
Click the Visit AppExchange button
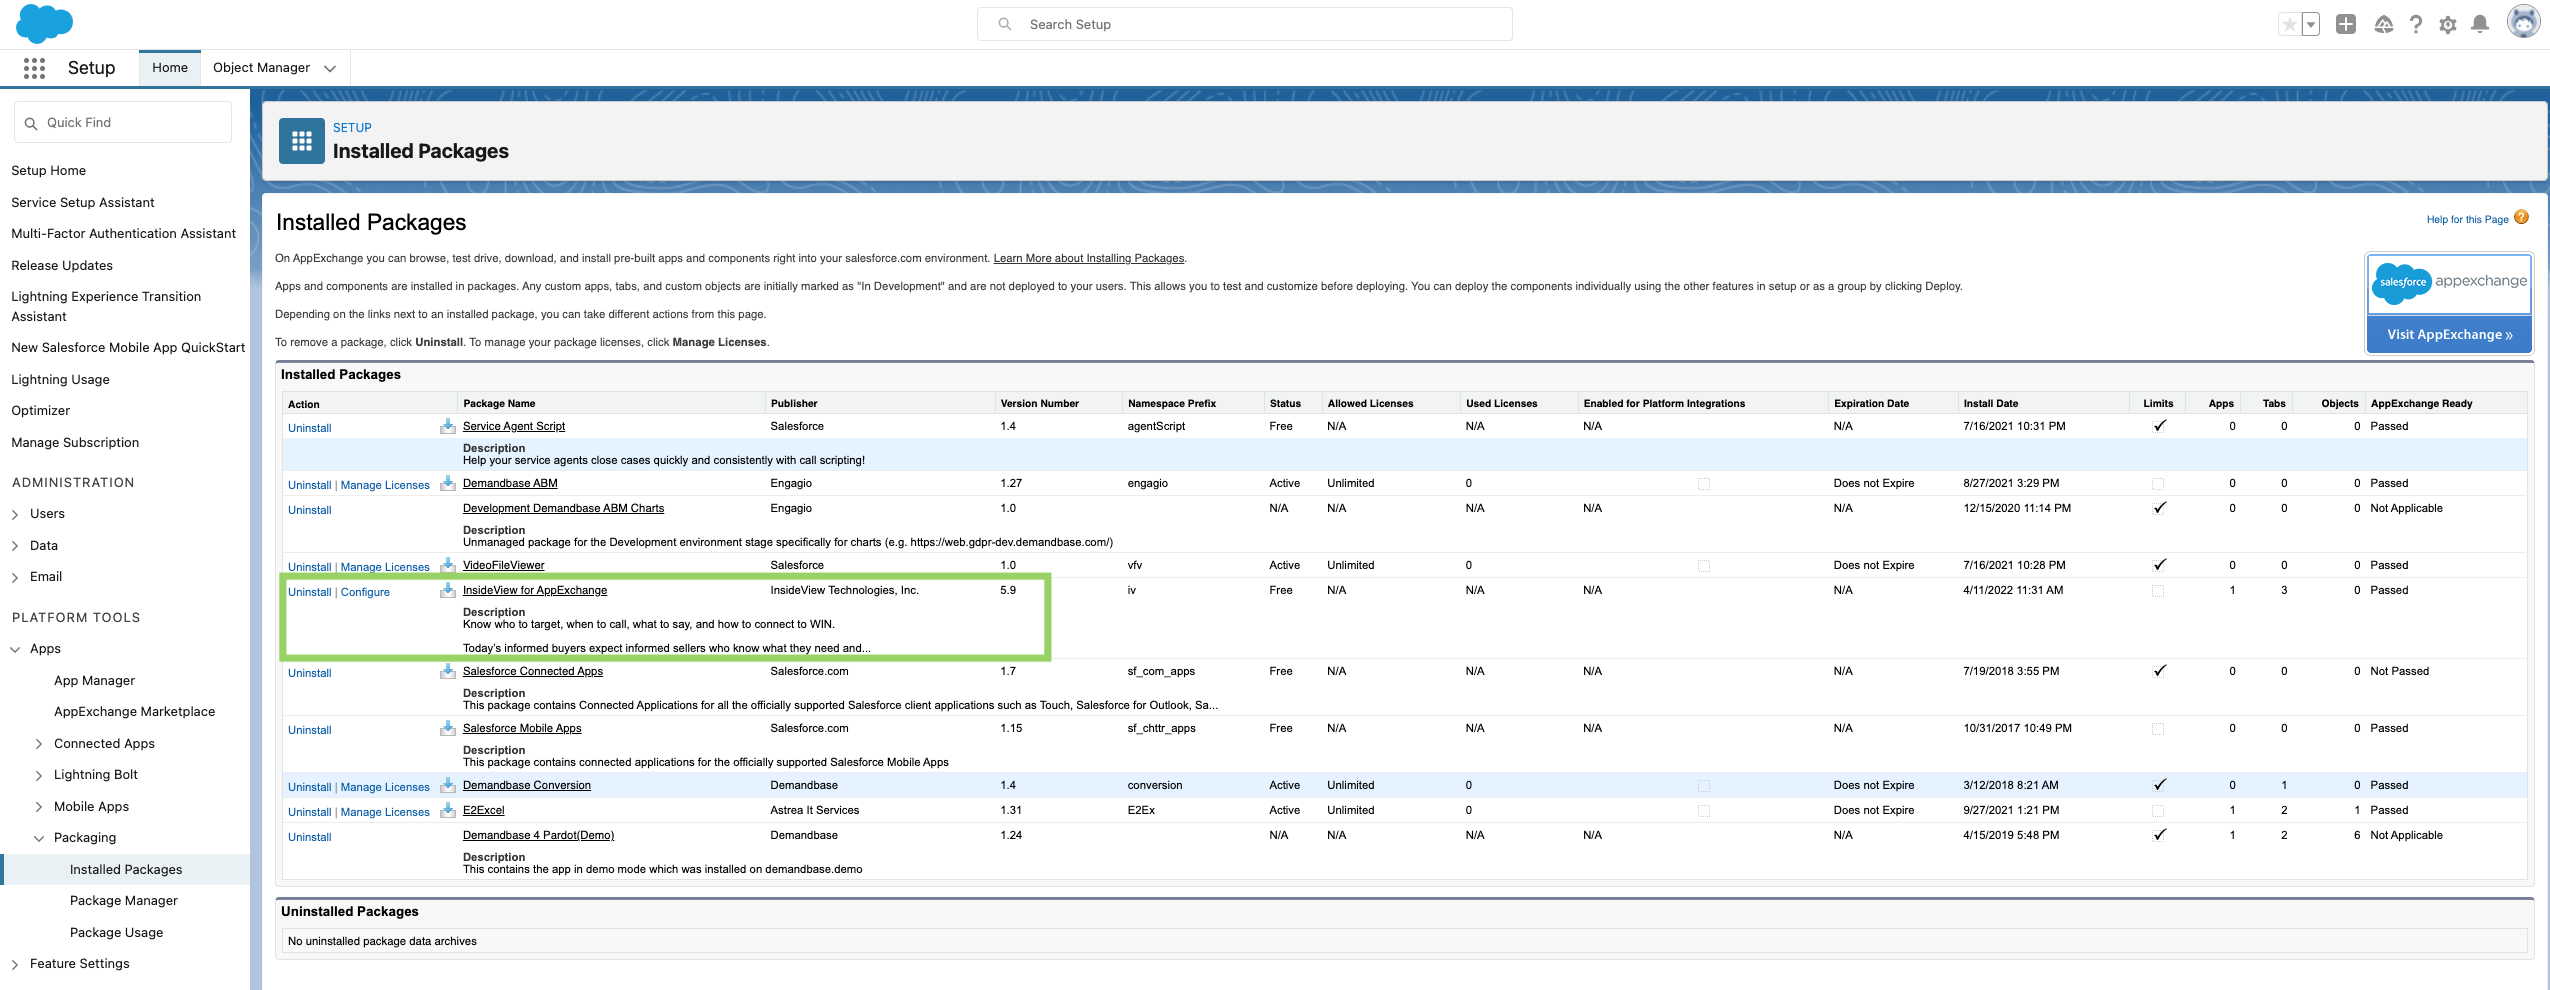tap(2449, 334)
